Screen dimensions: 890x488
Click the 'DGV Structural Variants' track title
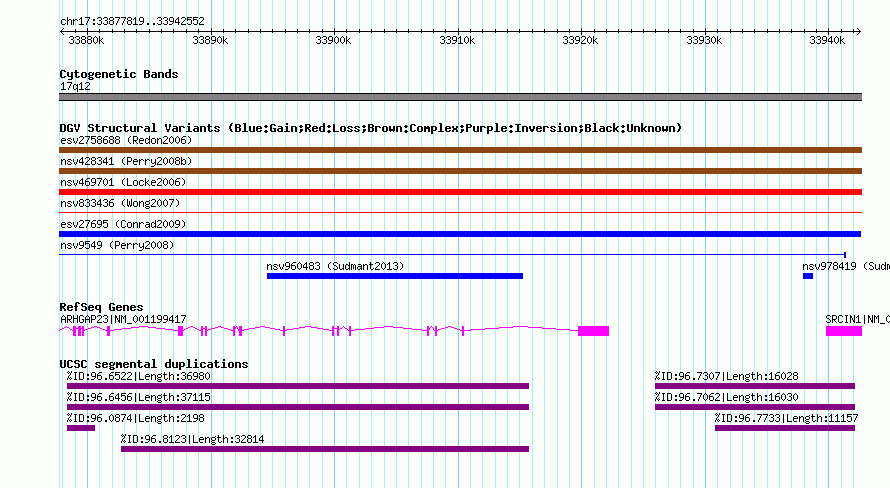click(371, 128)
